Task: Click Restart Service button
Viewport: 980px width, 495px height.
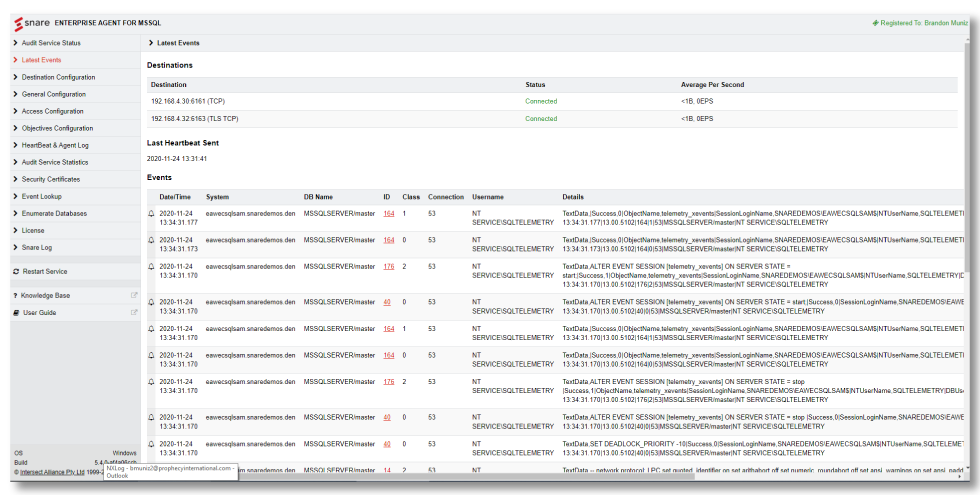Action: point(45,272)
